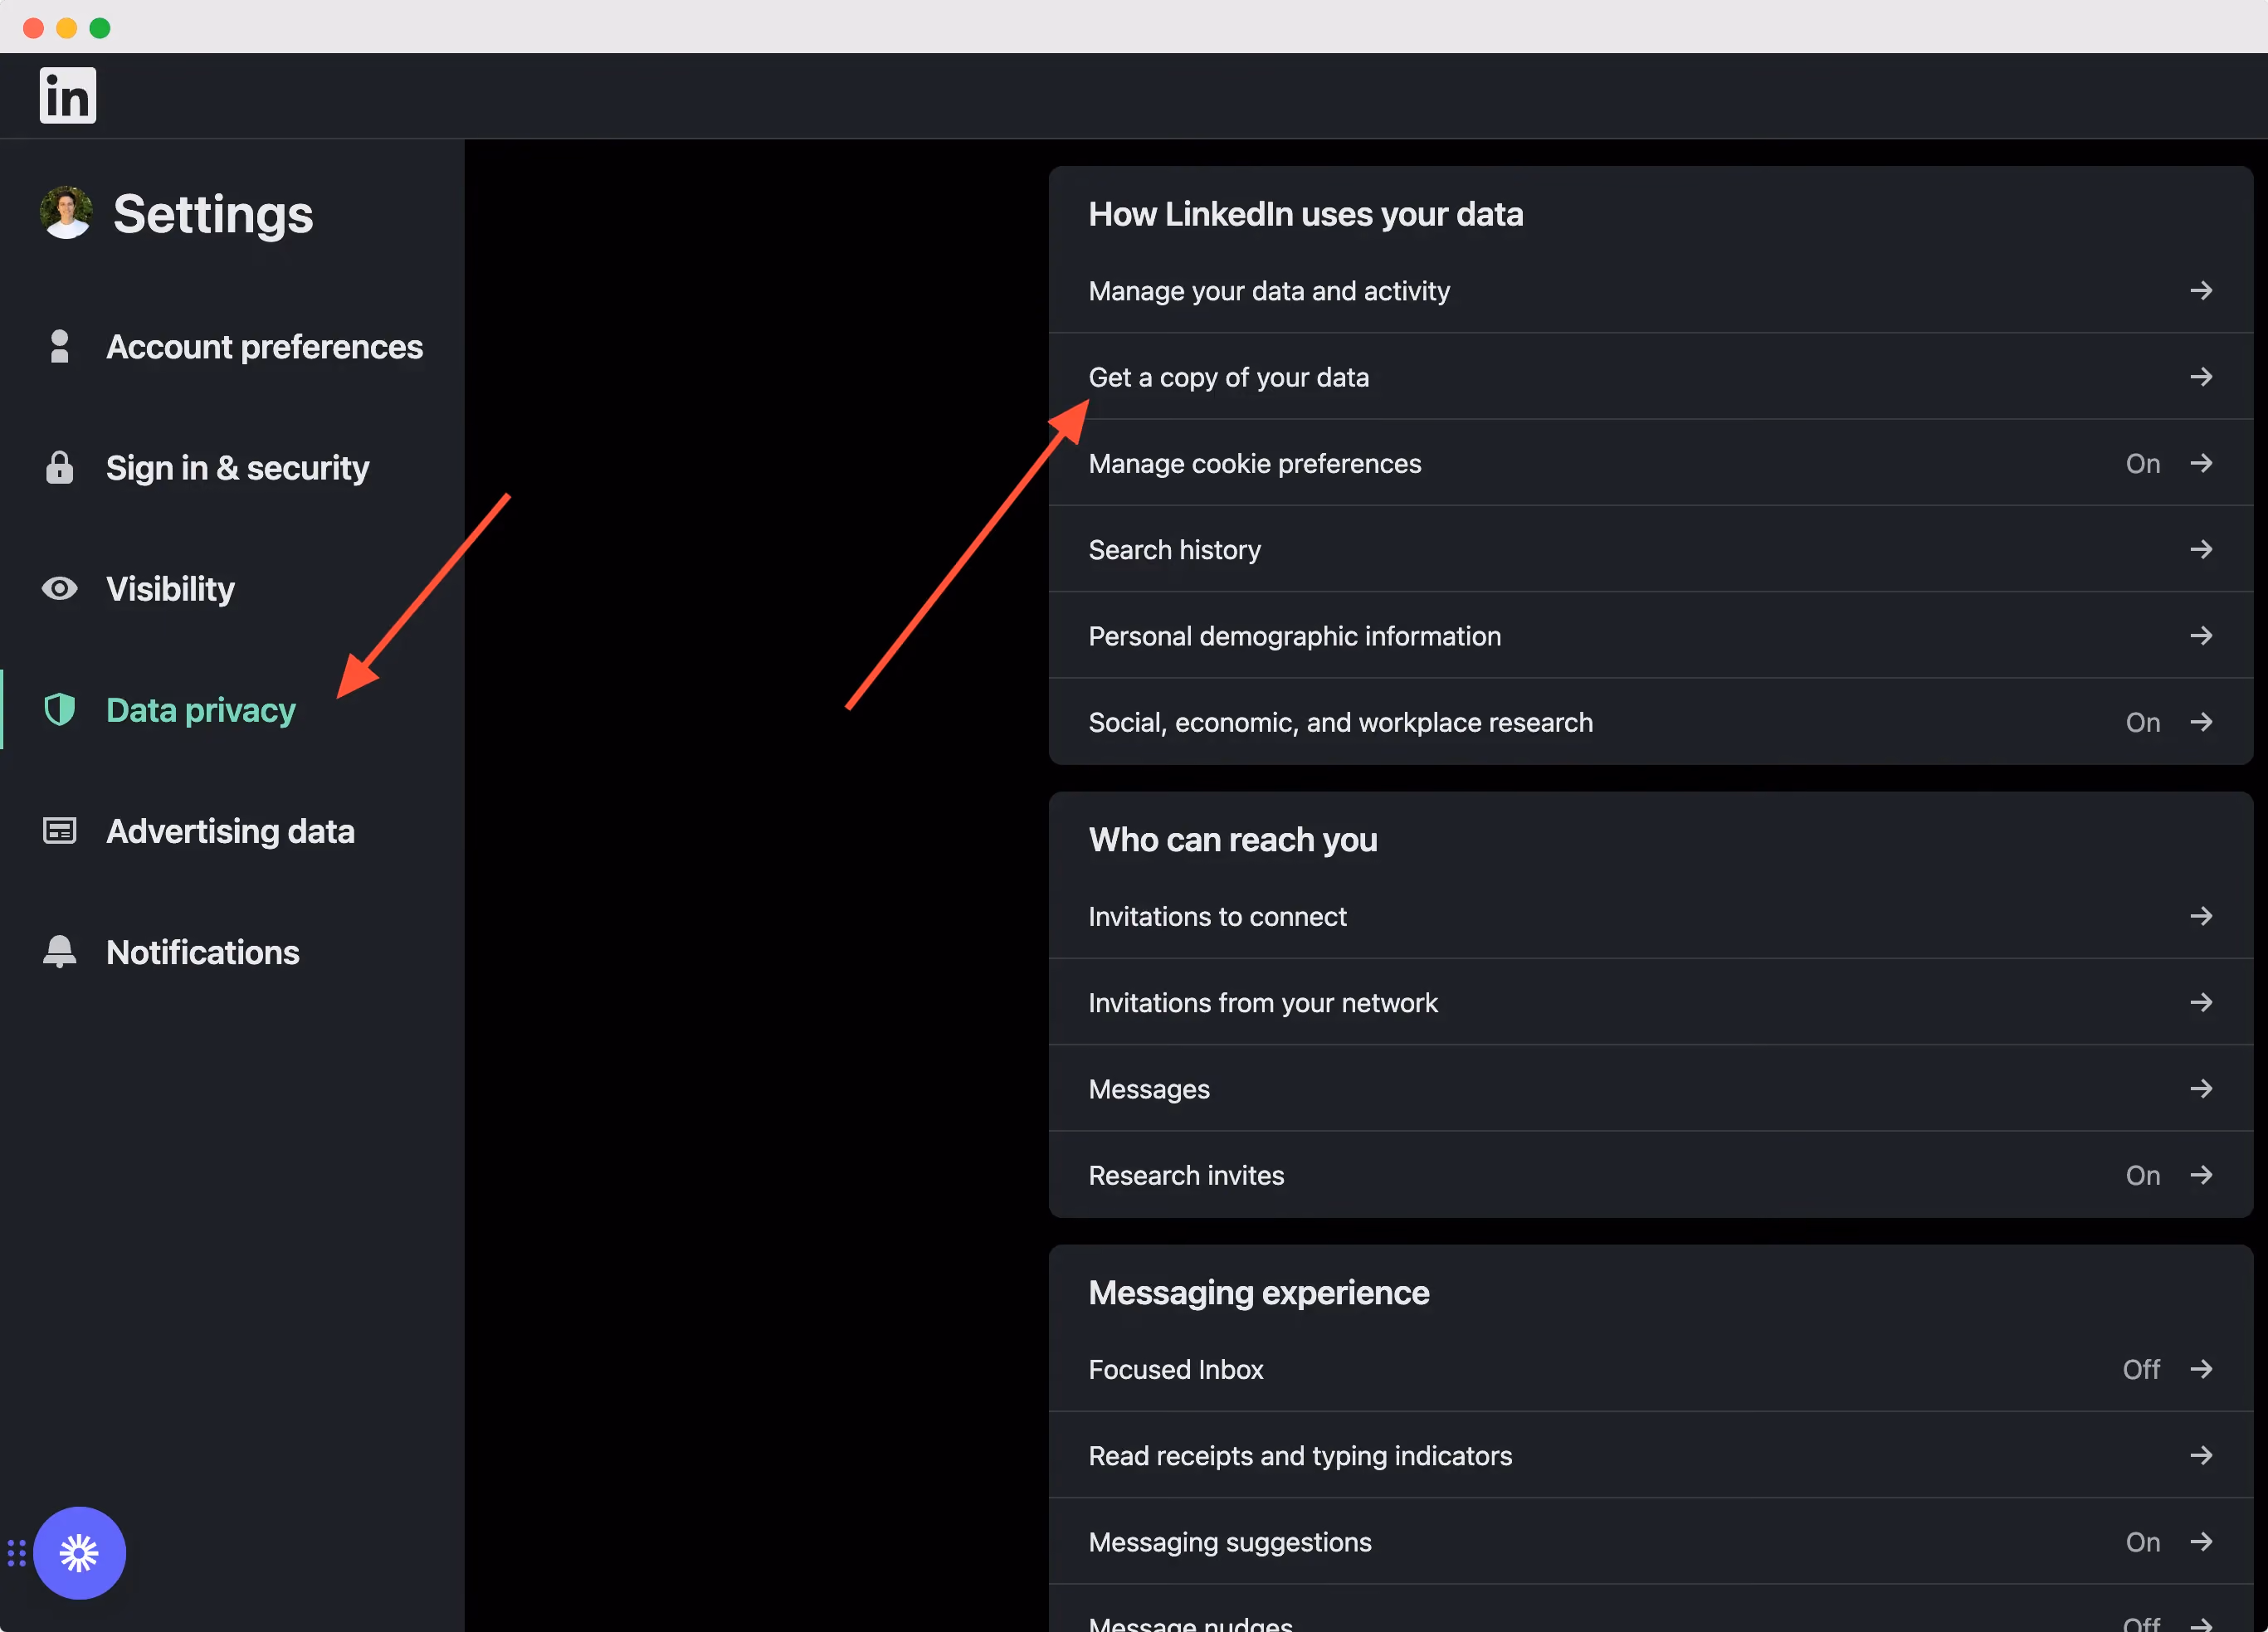The width and height of the screenshot is (2268, 1632).
Task: Click the Social, economic, and workplace research label
Action: click(1341, 723)
